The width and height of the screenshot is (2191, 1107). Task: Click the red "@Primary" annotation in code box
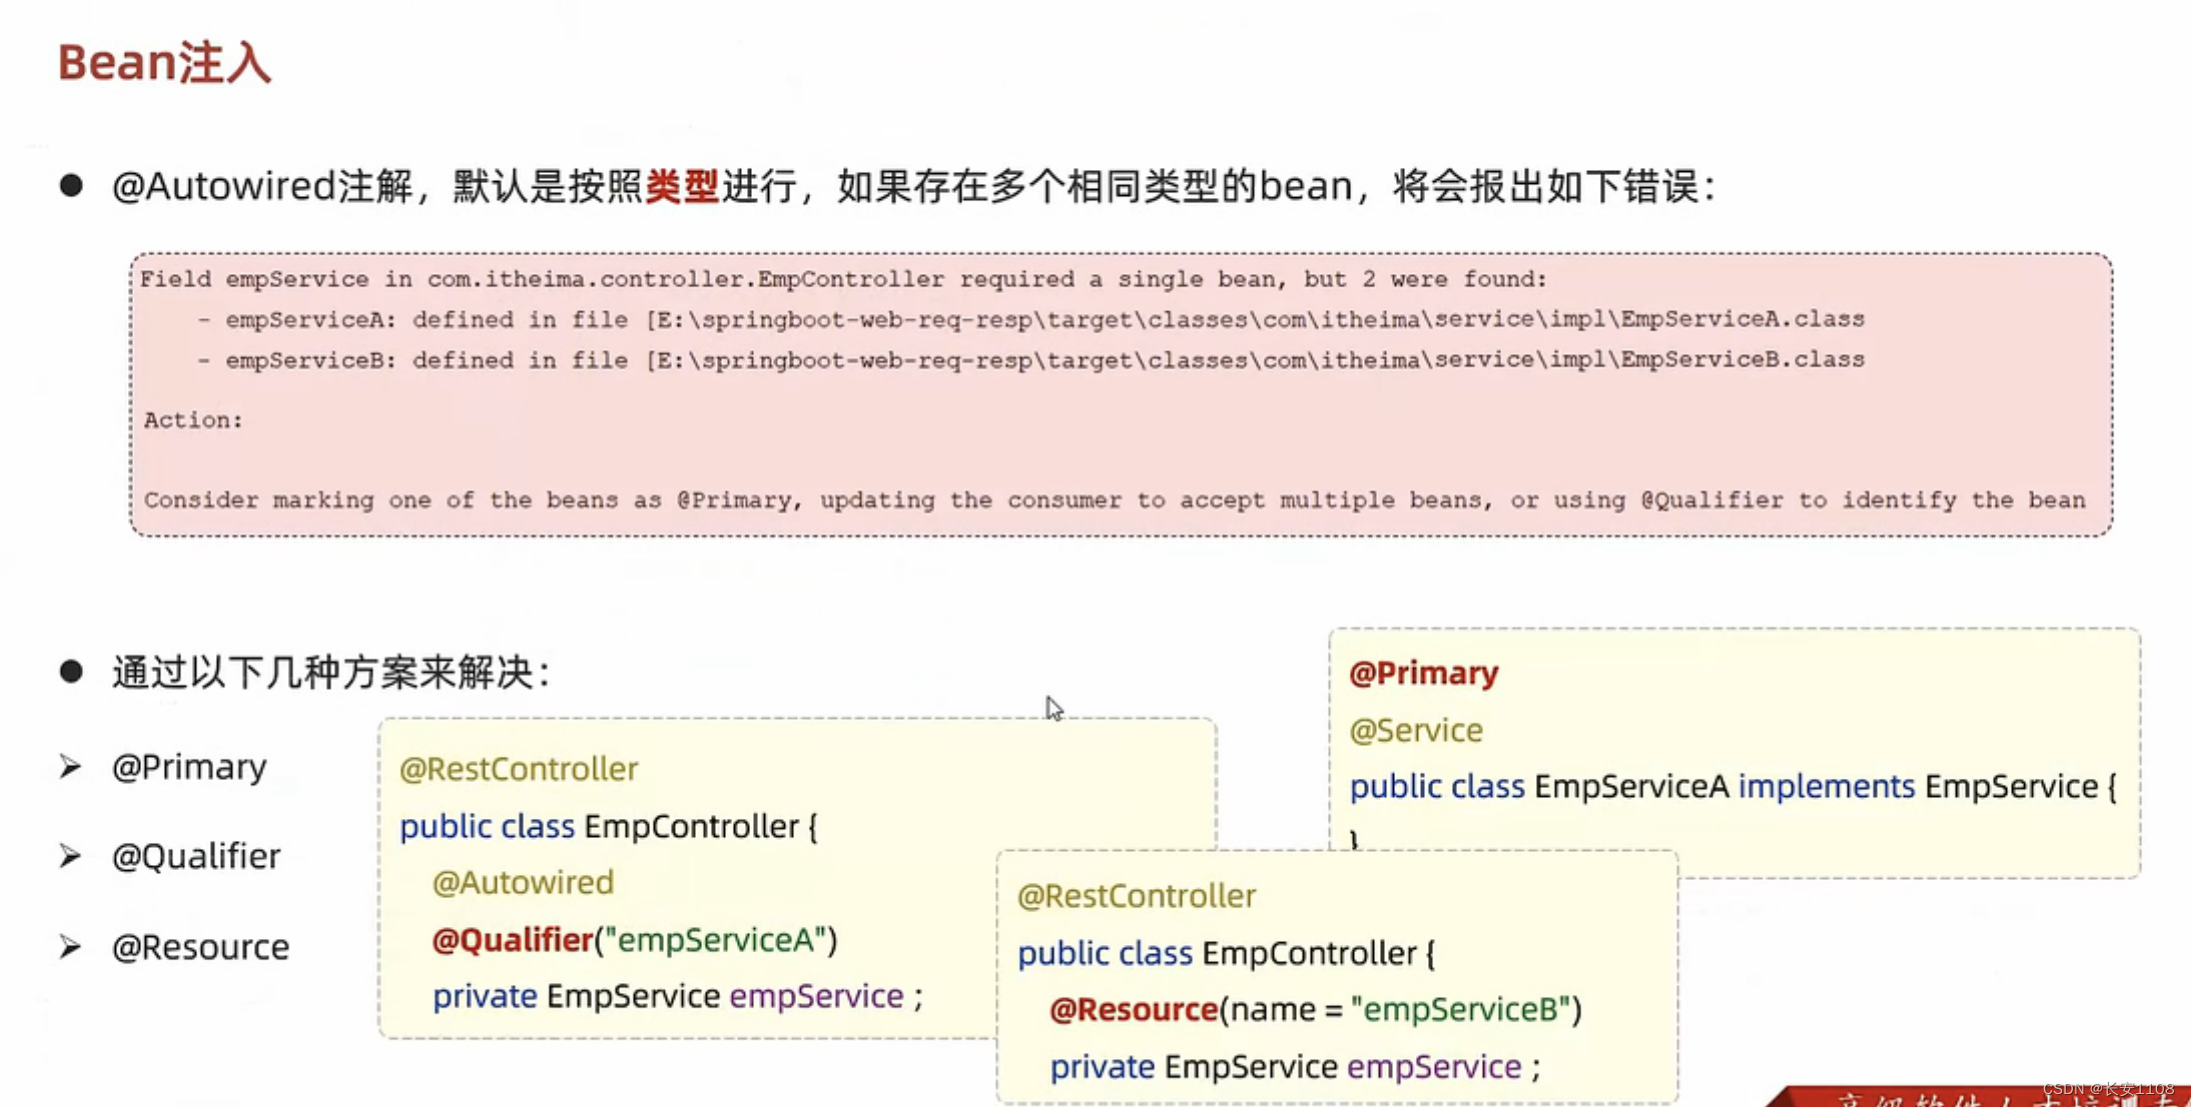click(1423, 673)
